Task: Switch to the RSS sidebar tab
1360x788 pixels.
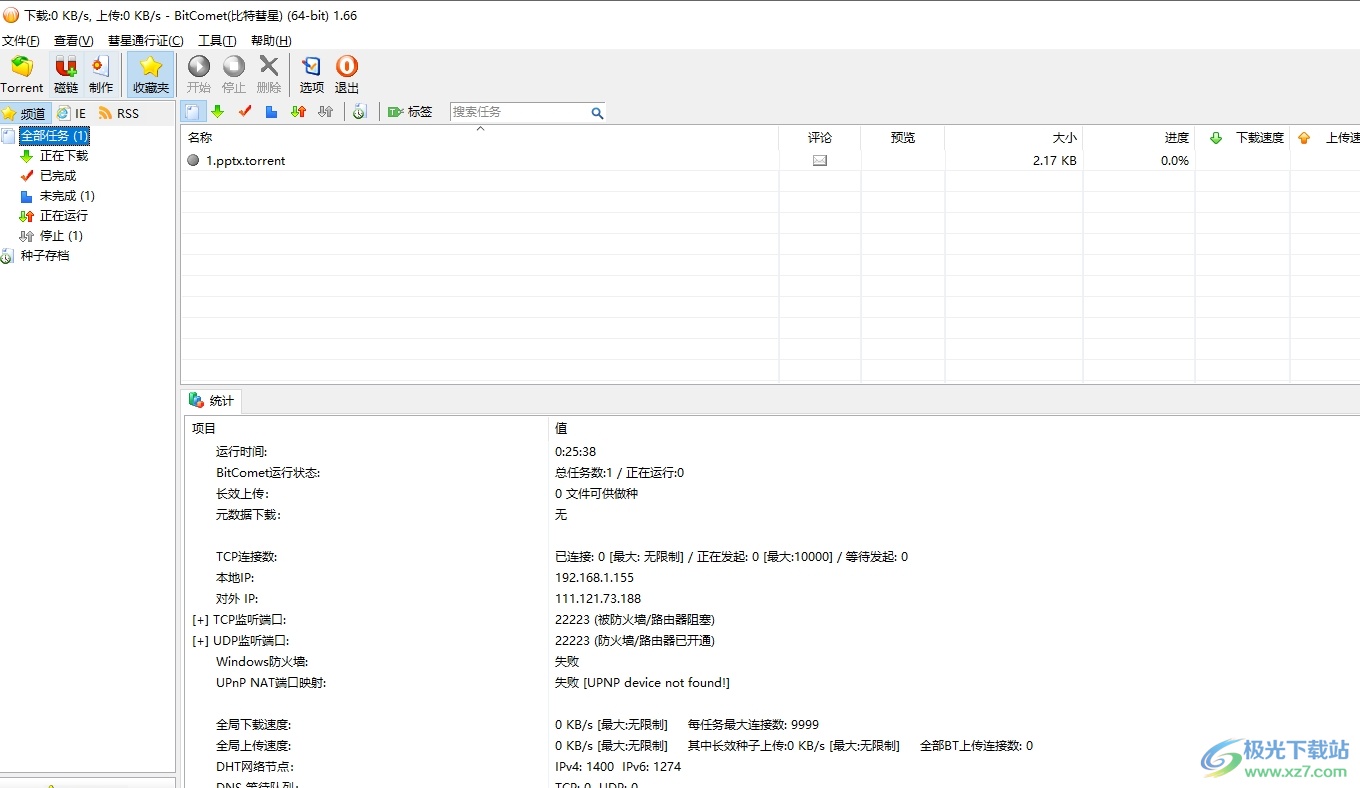Action: (x=119, y=113)
